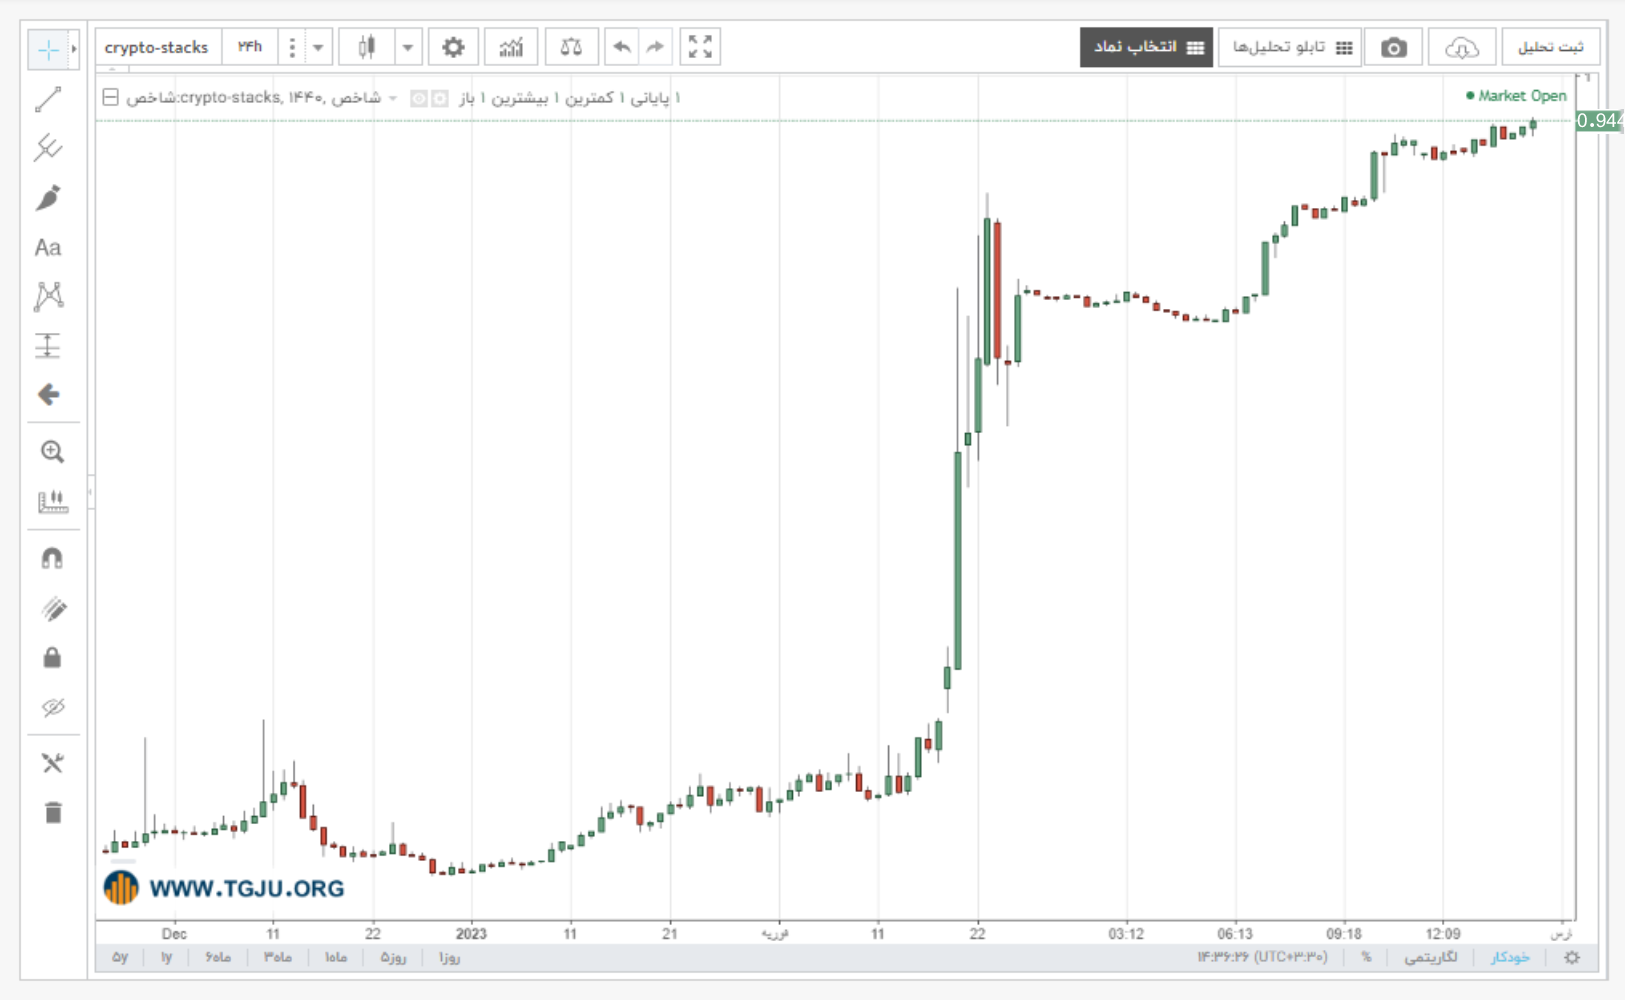Toggle fullscreen chart mode
Image resolution: width=1625 pixels, height=1000 pixels.
pos(700,47)
